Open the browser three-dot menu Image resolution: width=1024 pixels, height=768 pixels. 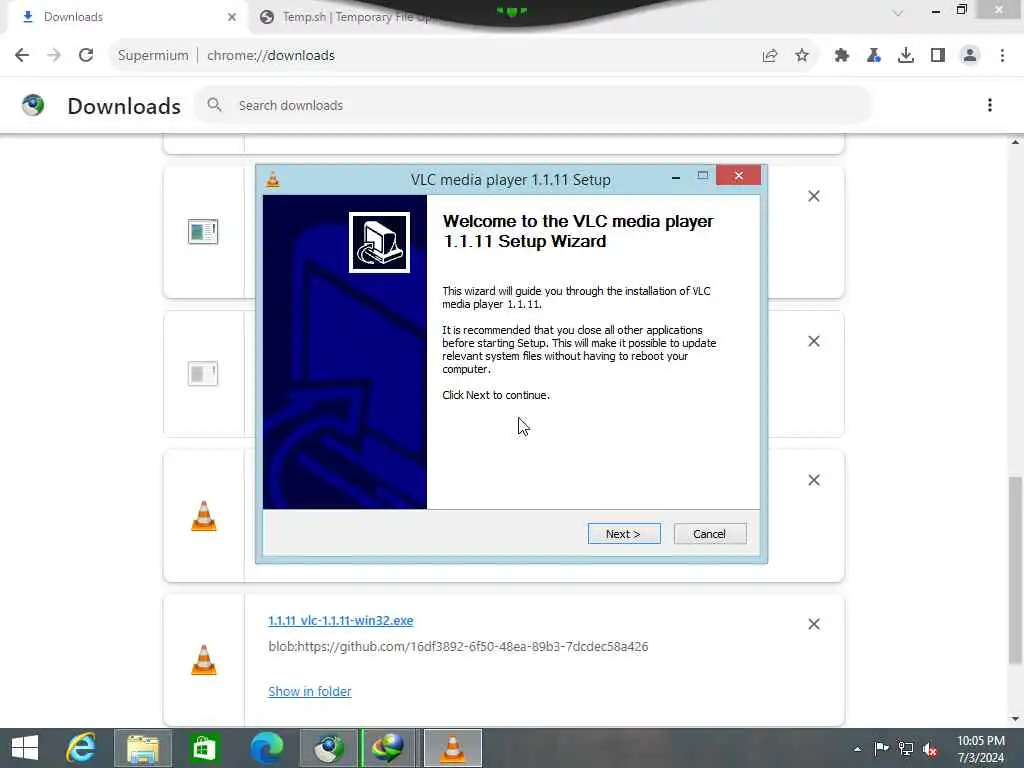coord(1002,56)
